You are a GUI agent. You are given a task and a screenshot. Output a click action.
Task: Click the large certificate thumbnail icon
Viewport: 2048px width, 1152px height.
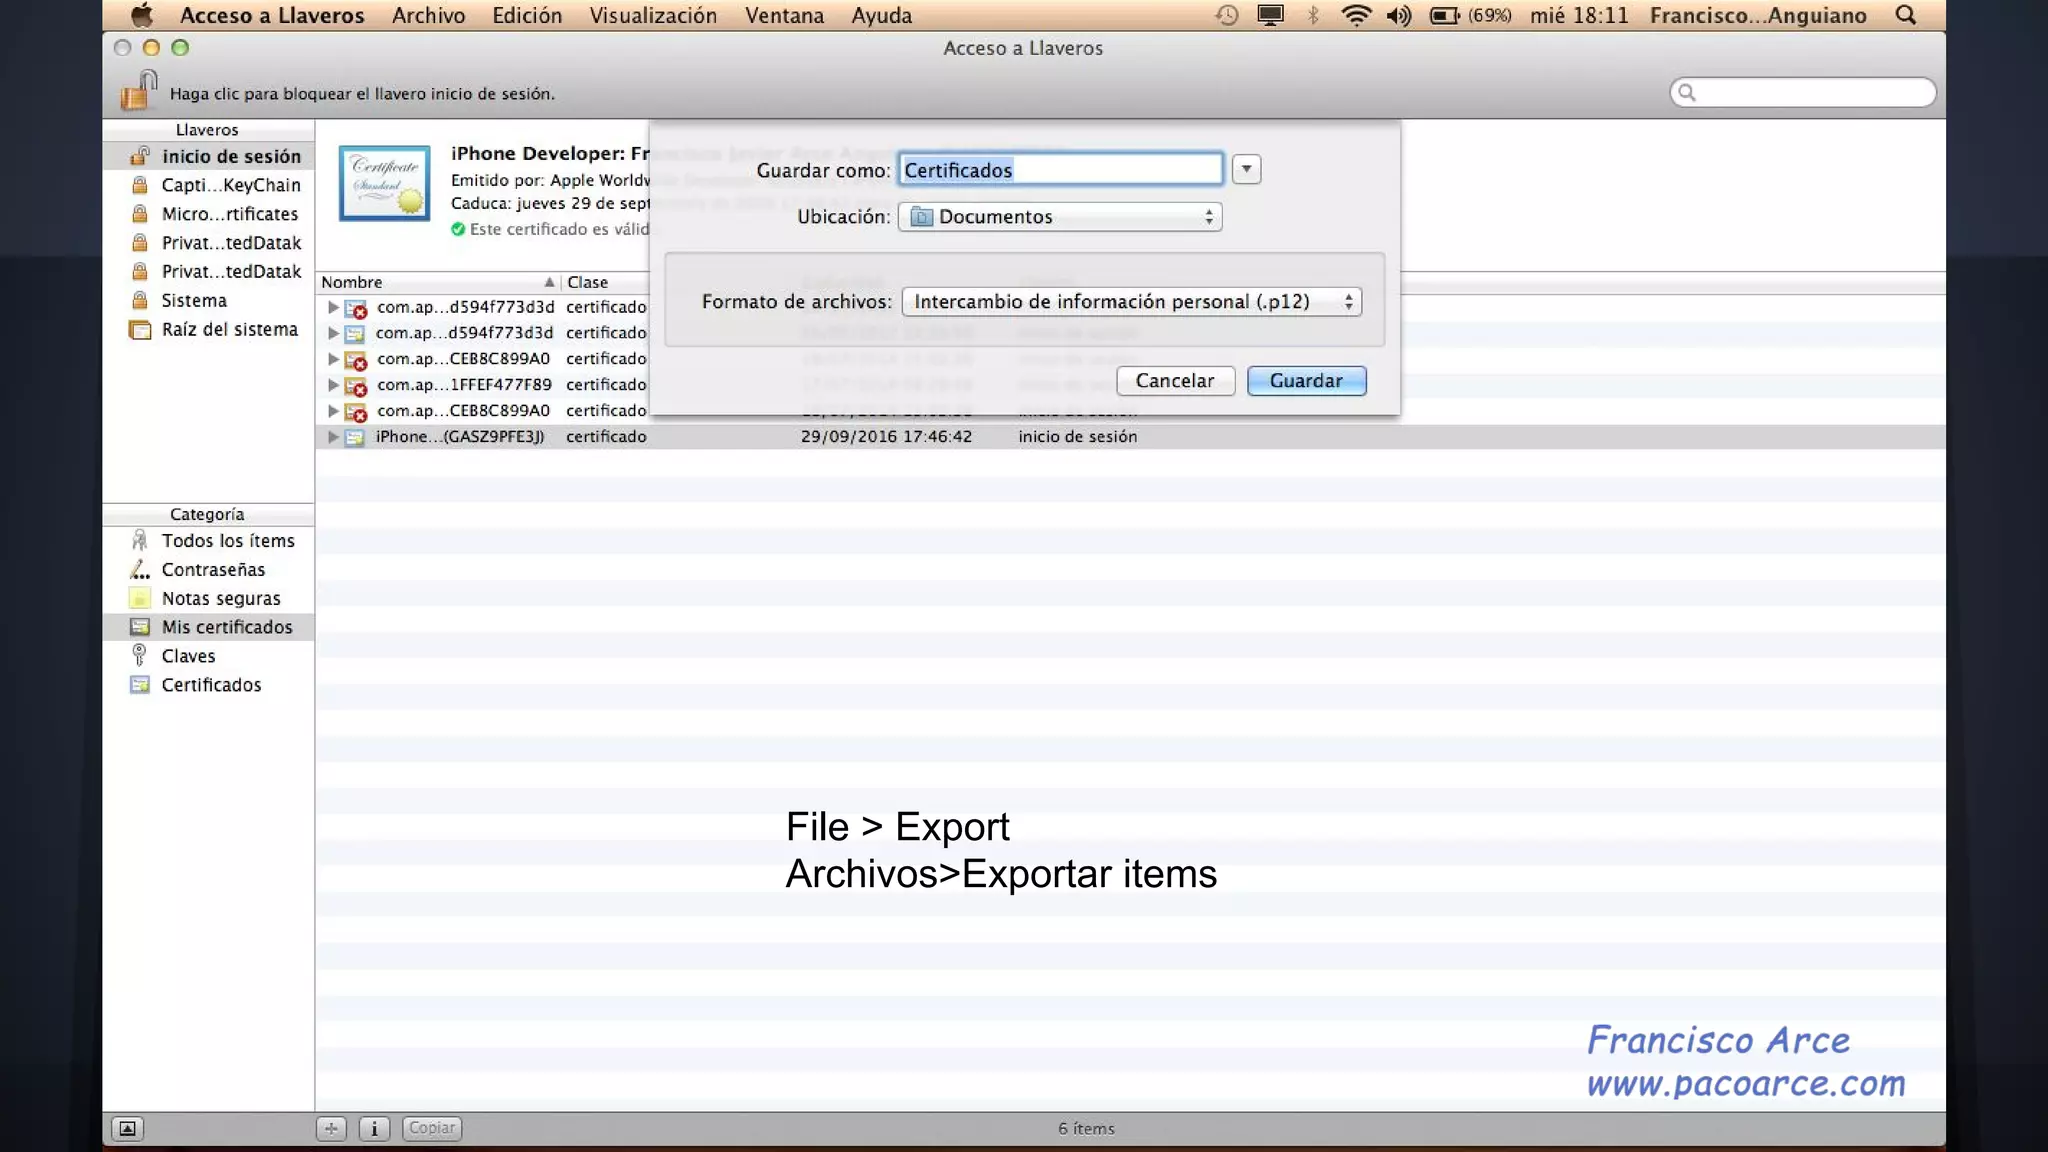[385, 183]
